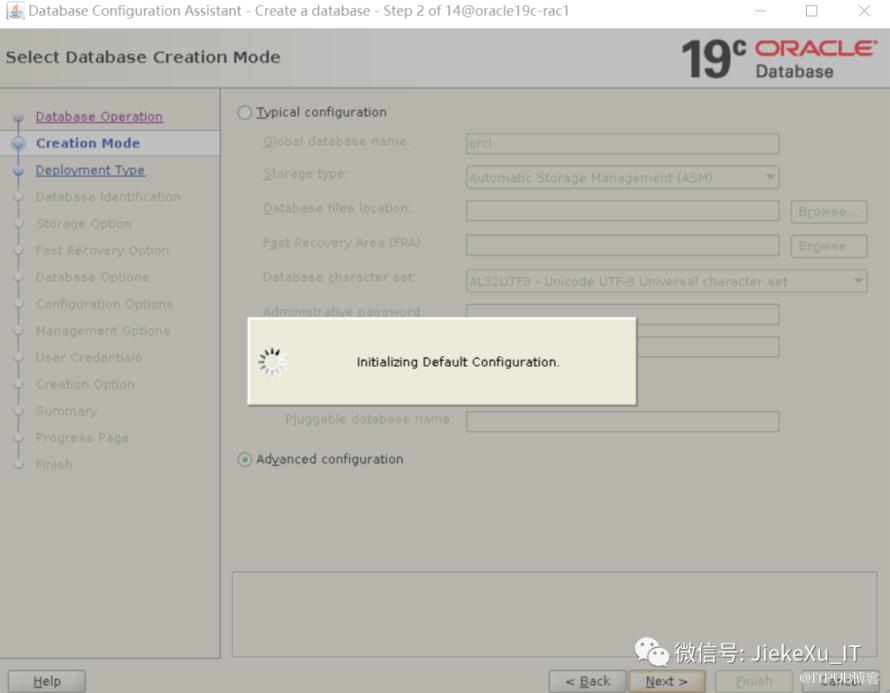Click the User Credentials step
This screenshot has width=890, height=693.
click(89, 357)
